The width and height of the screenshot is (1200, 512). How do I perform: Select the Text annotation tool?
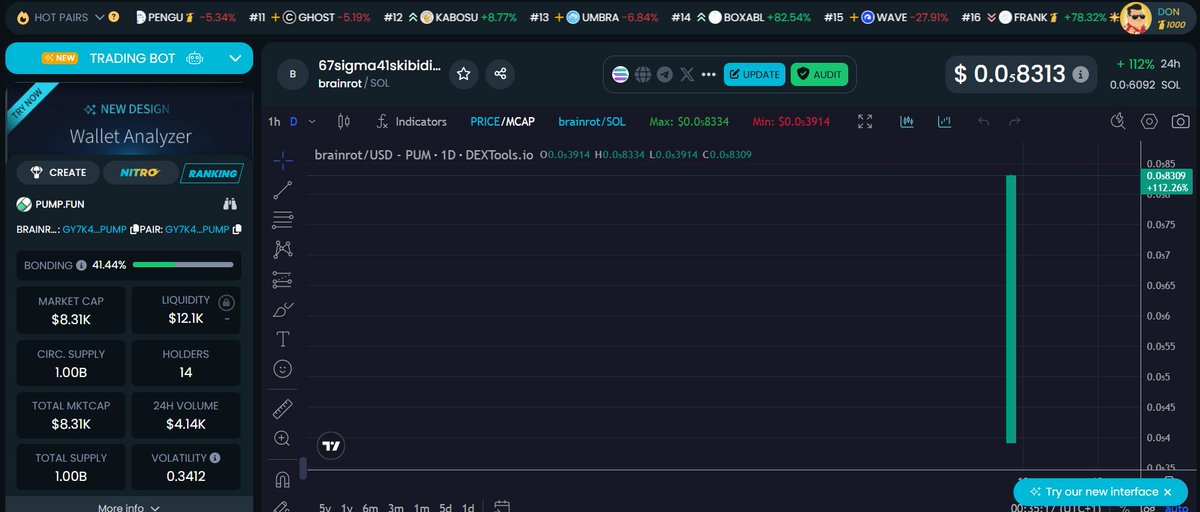(283, 339)
